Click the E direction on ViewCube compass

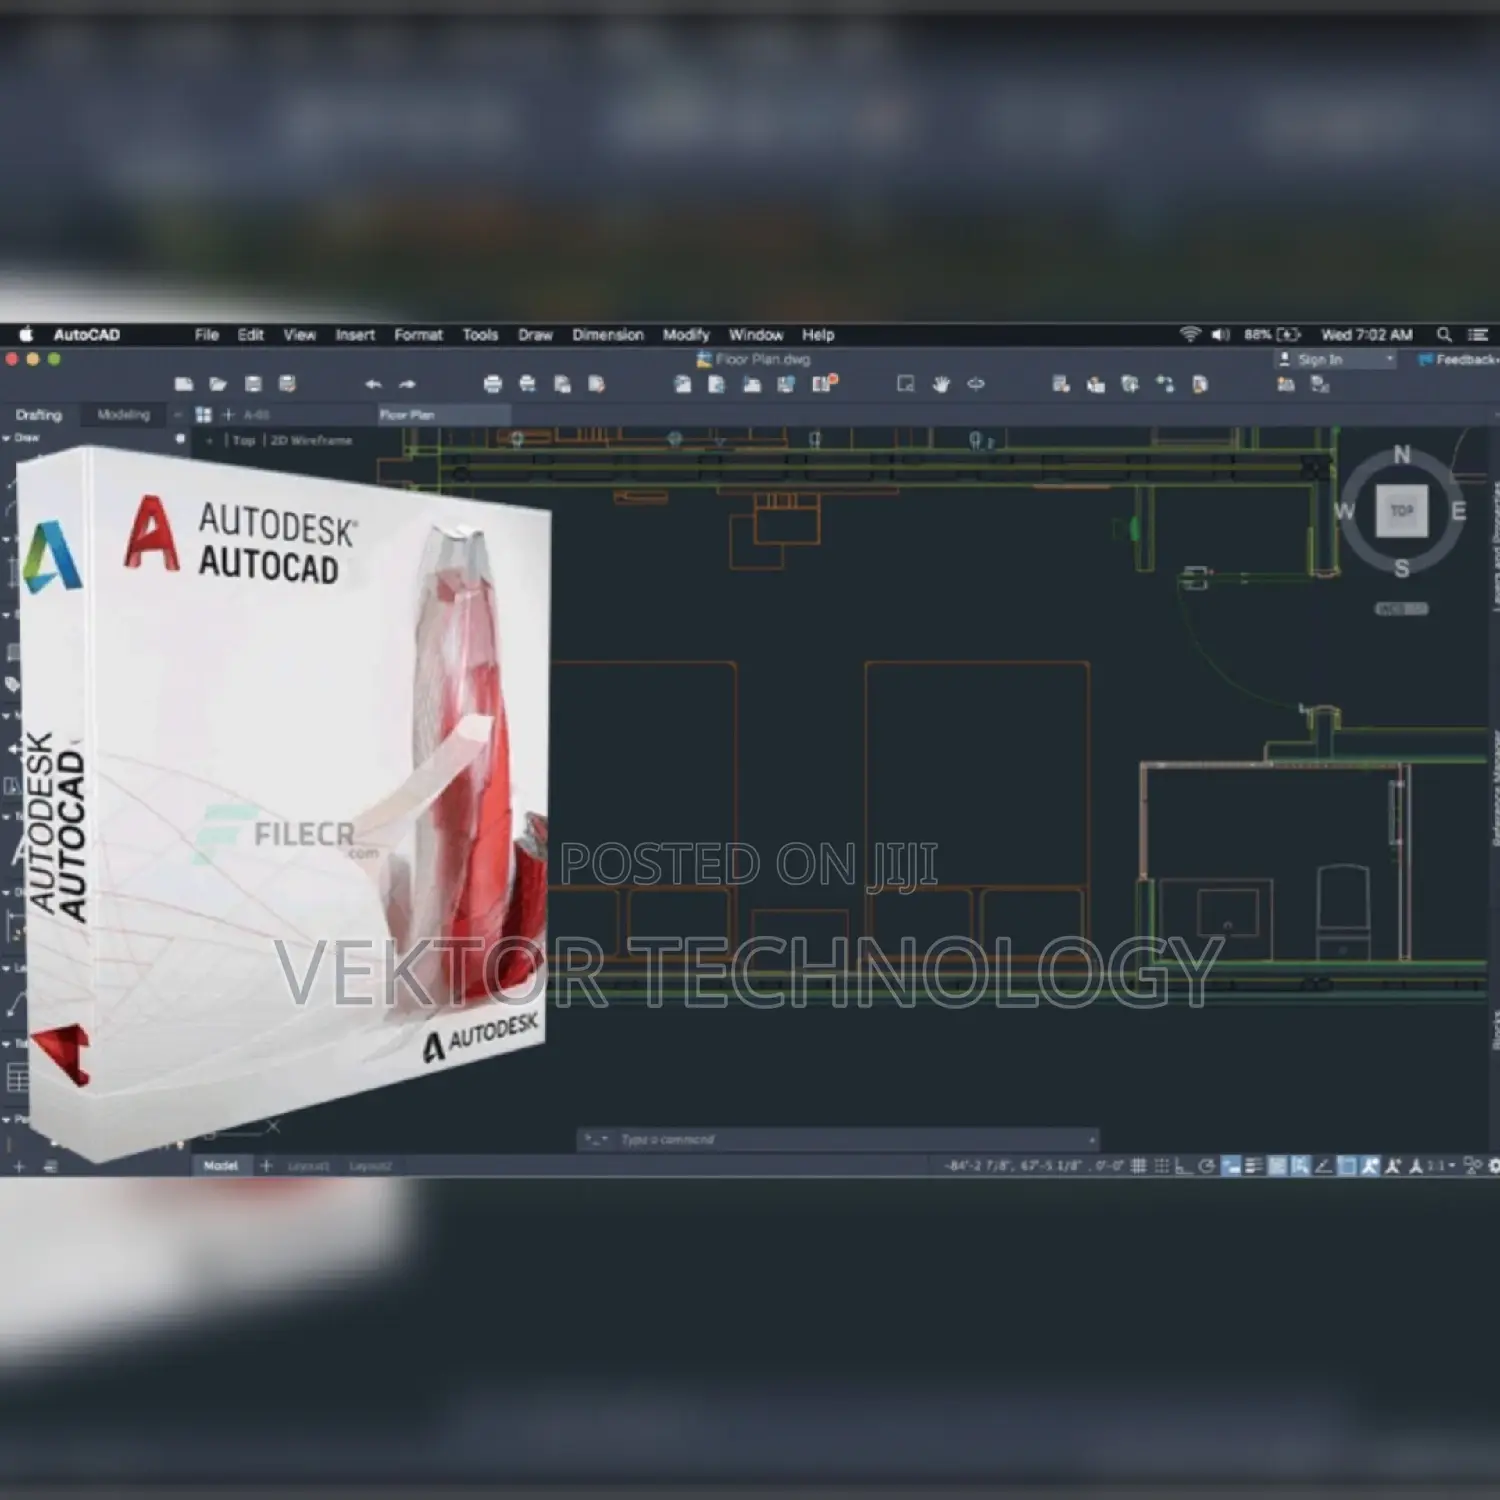click(1459, 511)
